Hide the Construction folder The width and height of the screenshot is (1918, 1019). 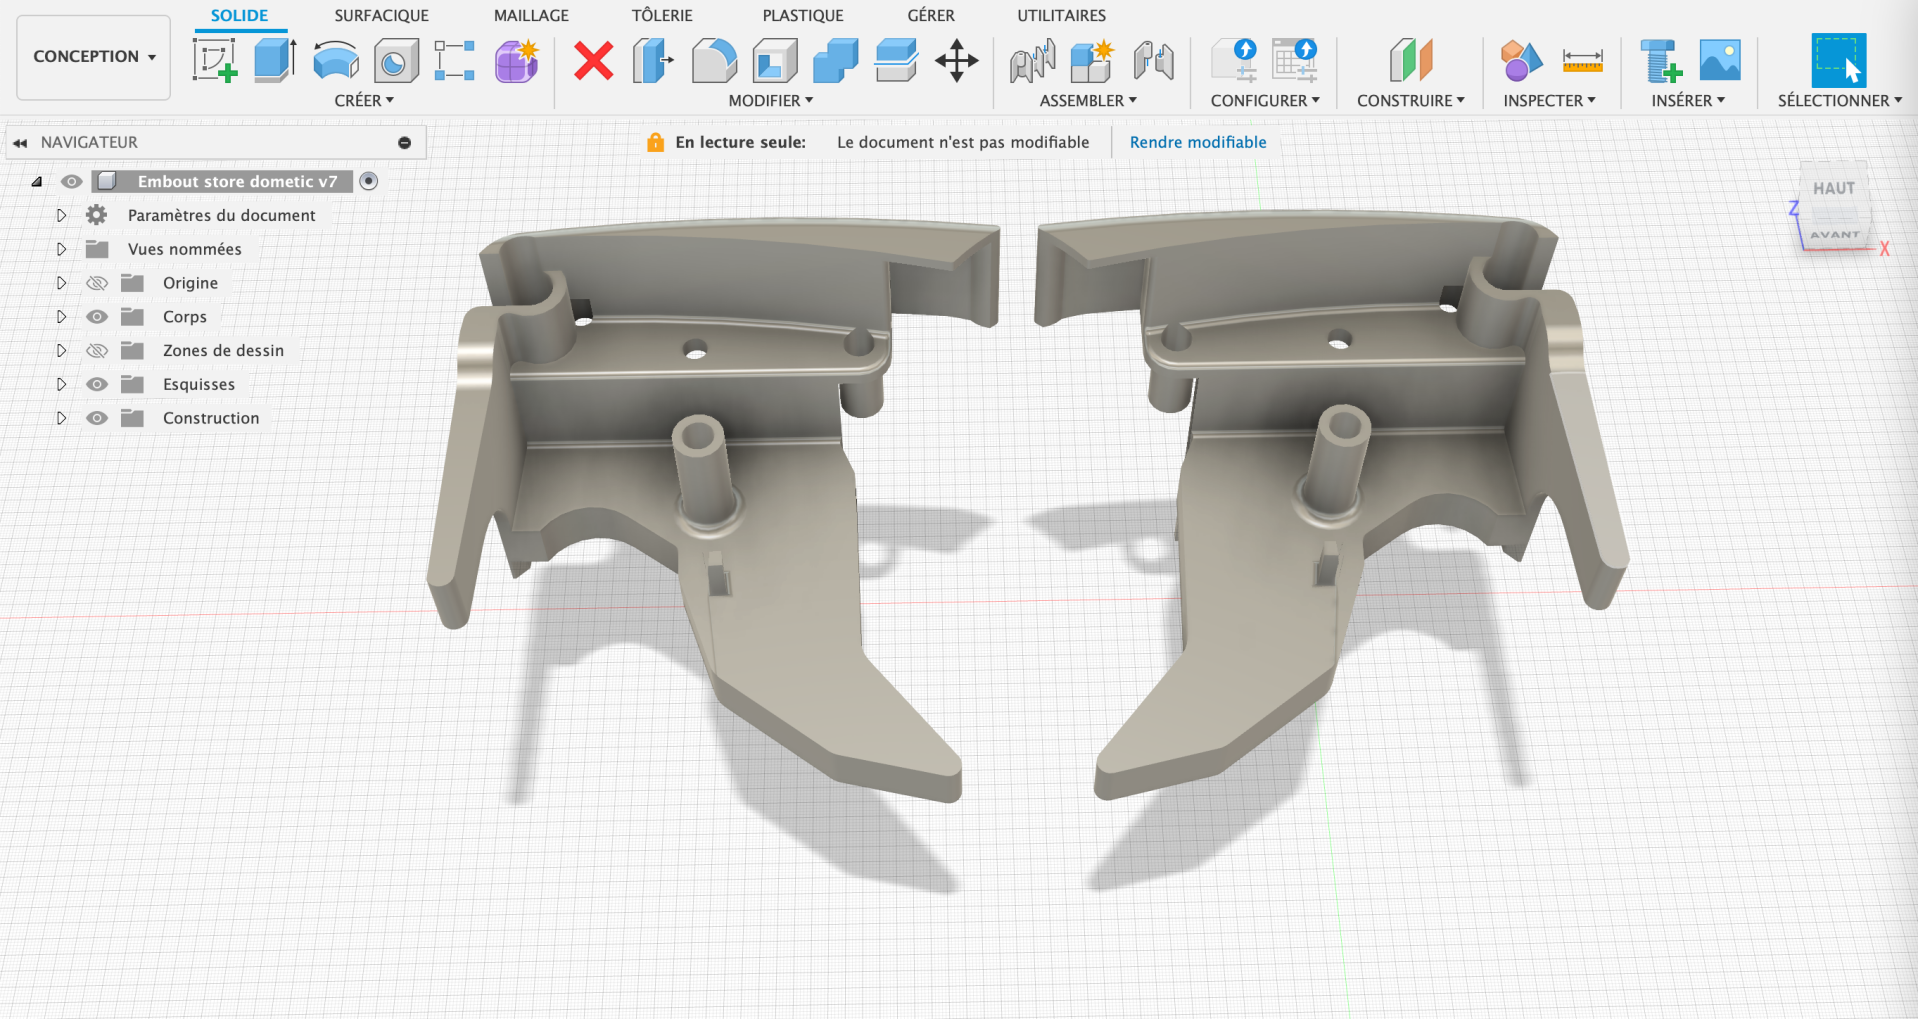(97, 418)
